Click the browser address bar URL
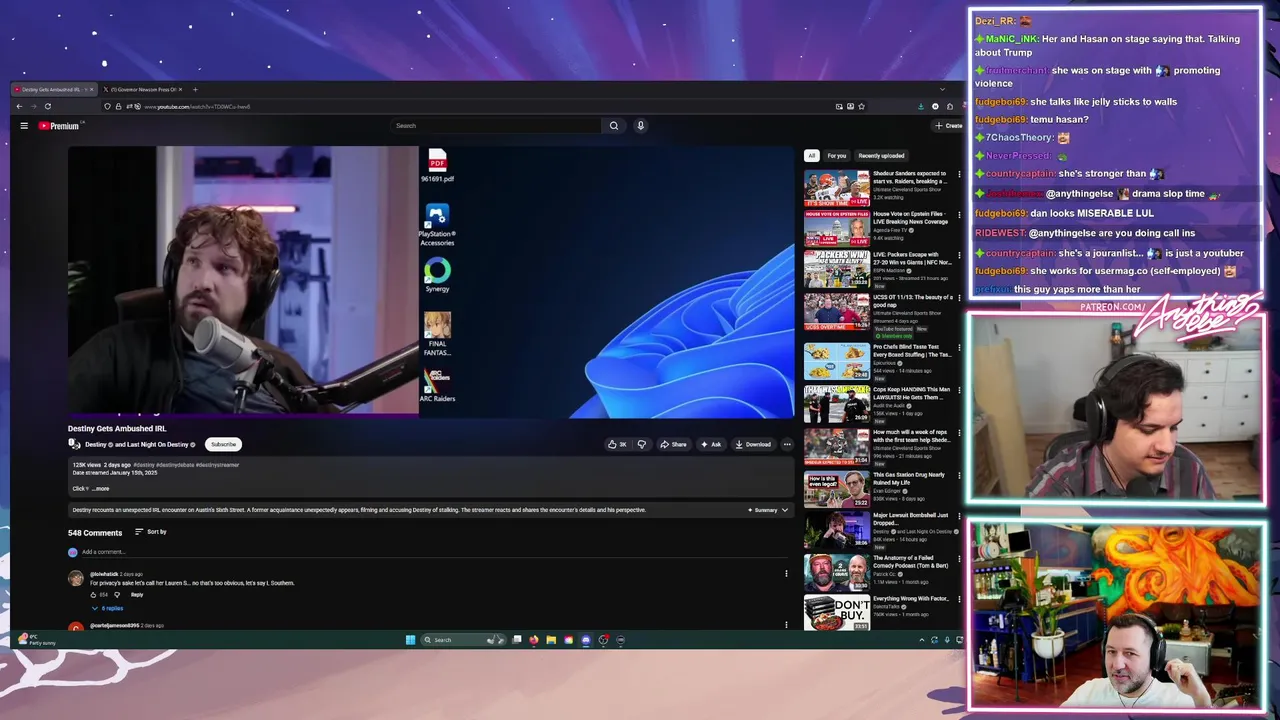 [197, 106]
